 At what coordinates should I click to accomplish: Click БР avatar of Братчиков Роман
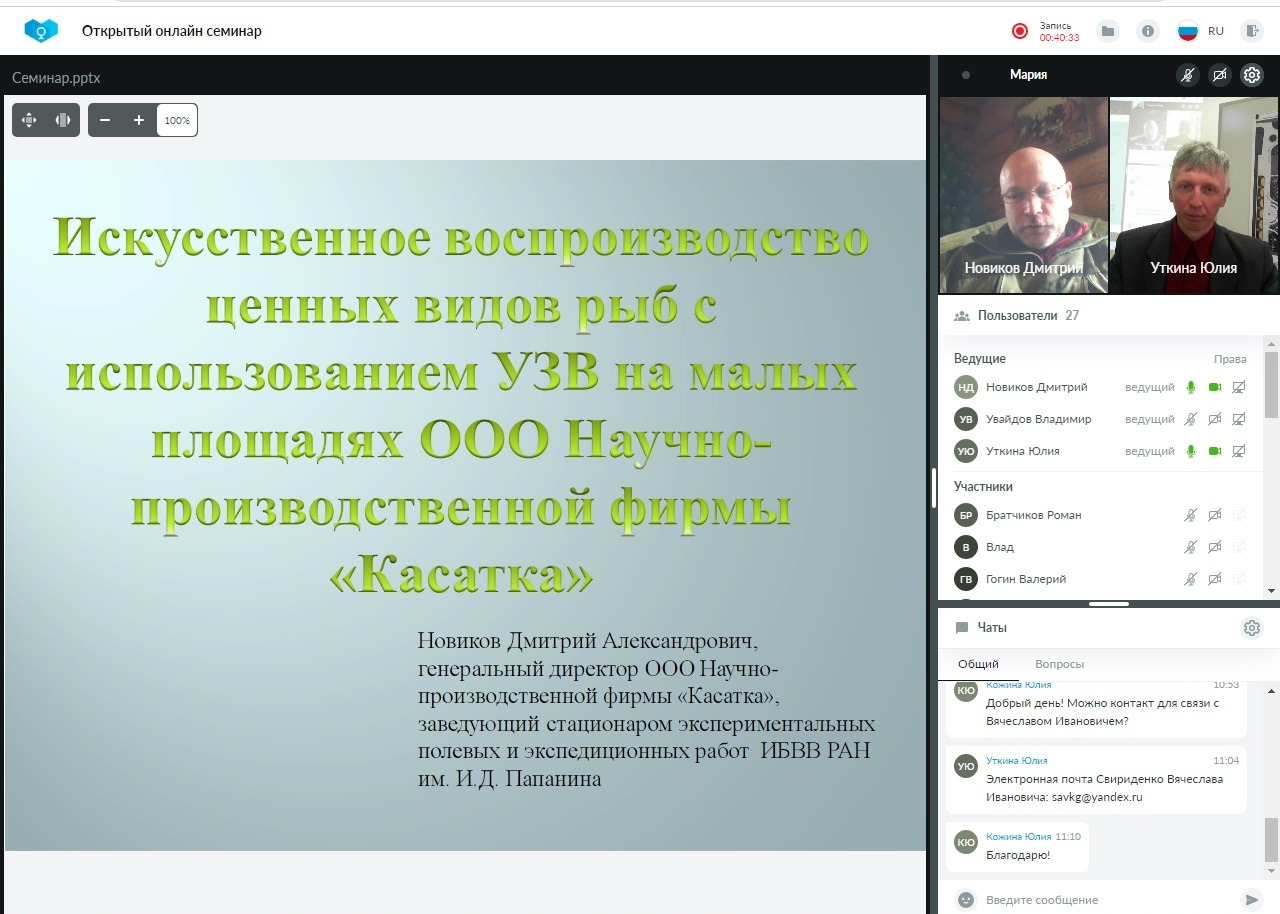pyautogui.click(x=966, y=515)
